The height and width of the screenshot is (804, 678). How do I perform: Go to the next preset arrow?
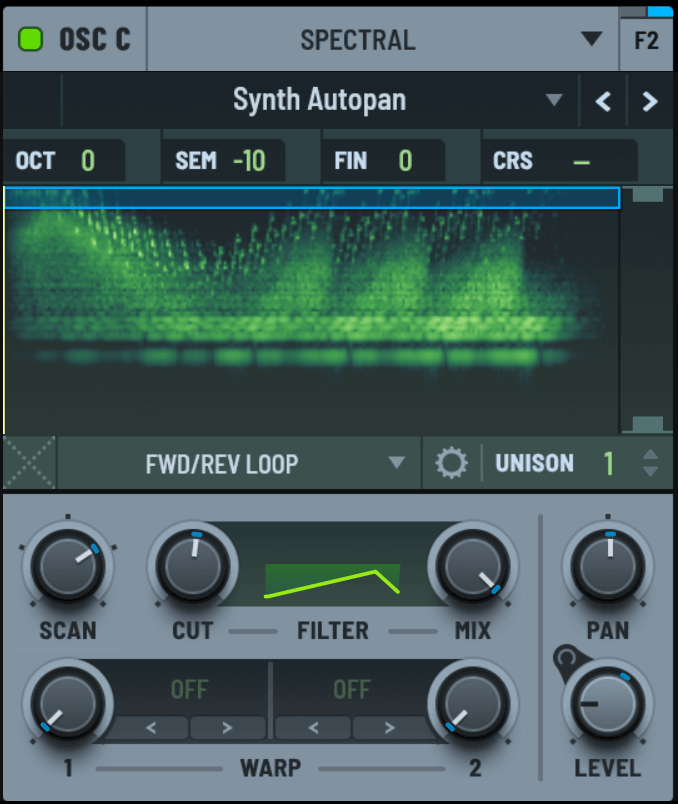point(650,101)
